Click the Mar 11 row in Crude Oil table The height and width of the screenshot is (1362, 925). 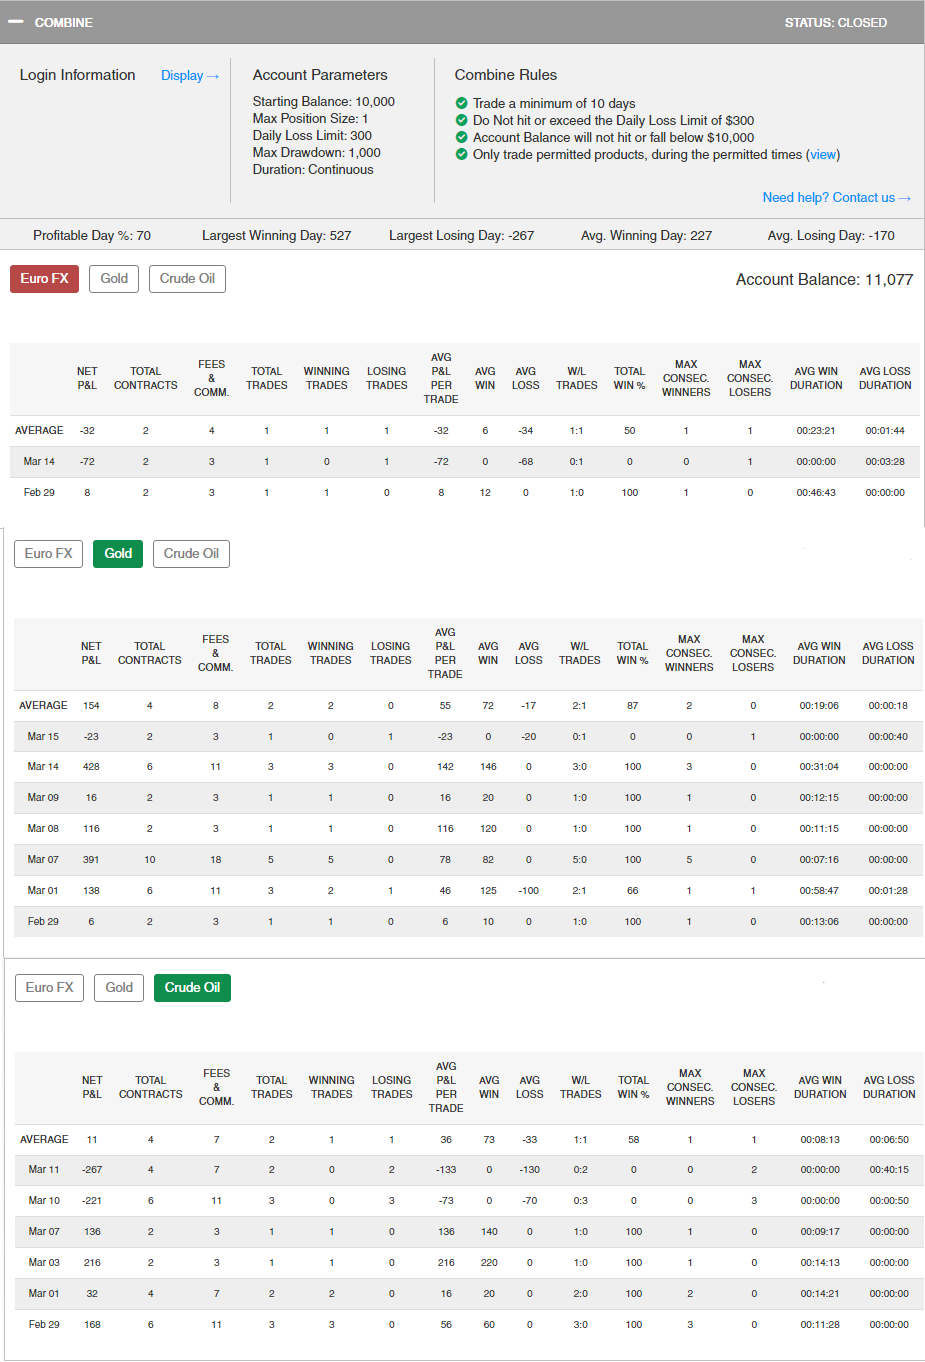(44, 1170)
